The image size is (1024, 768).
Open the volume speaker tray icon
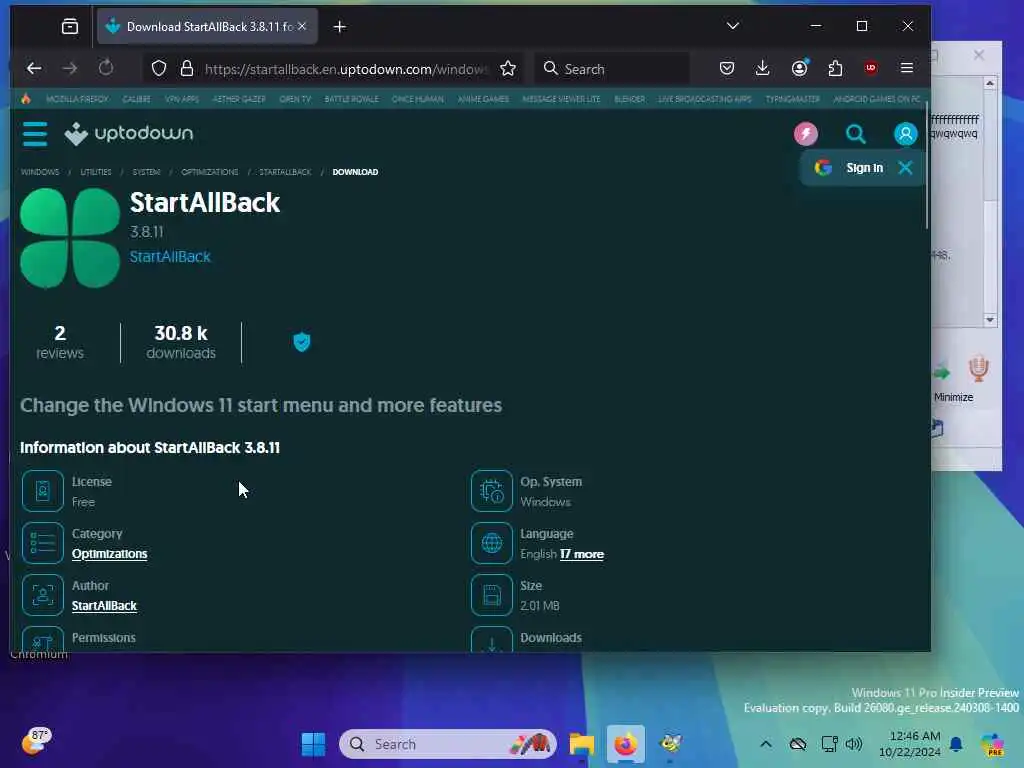point(854,744)
